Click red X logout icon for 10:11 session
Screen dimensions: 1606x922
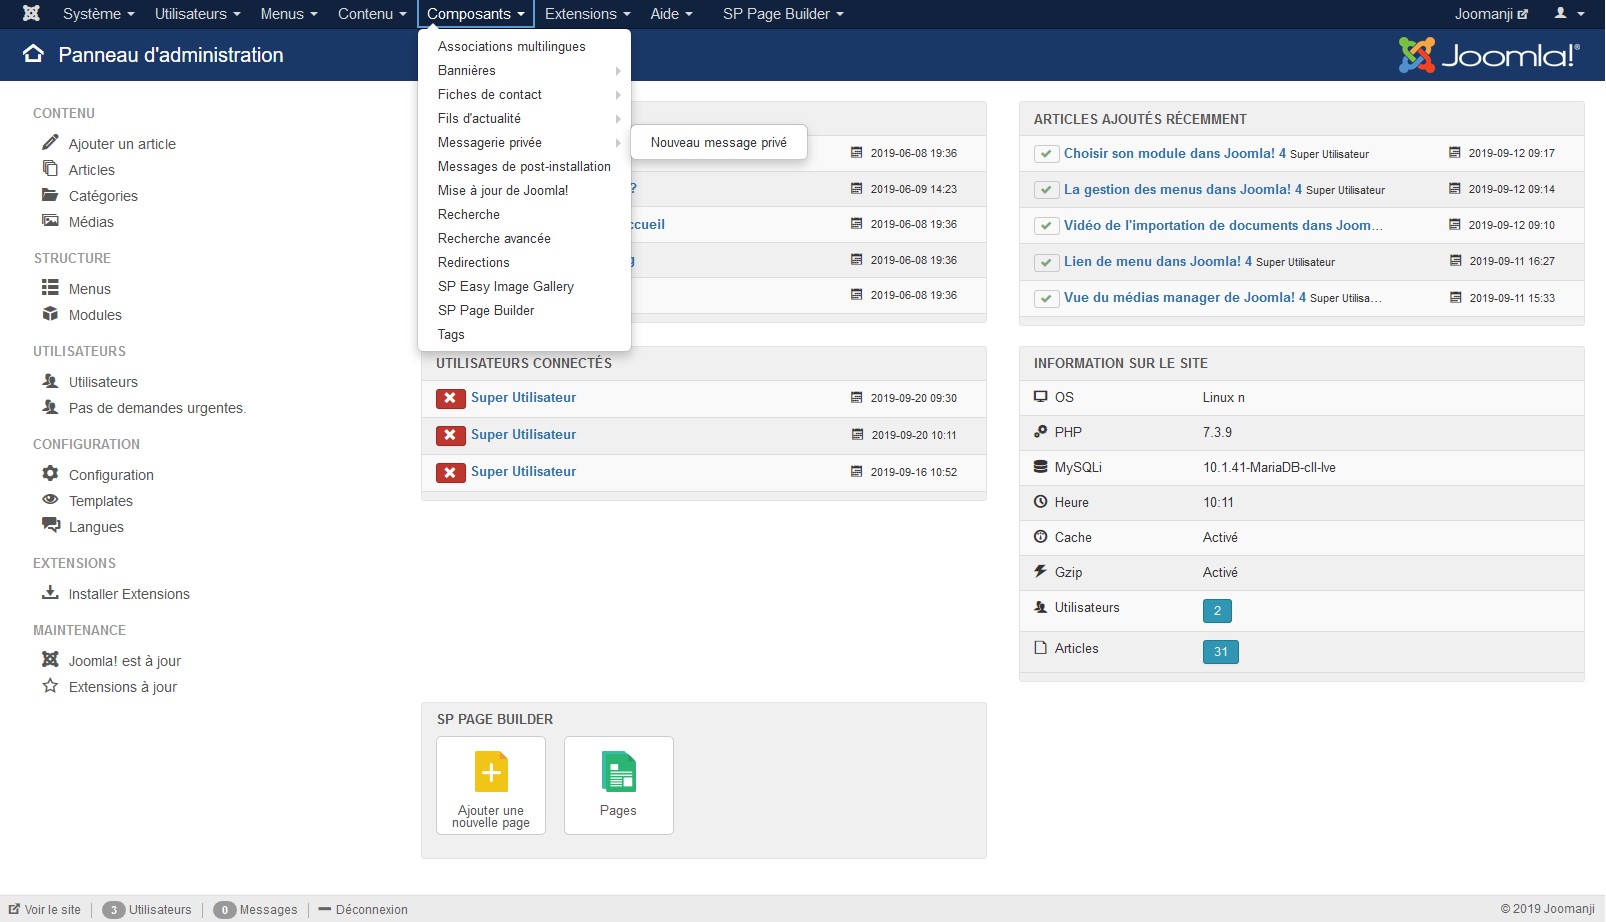click(x=450, y=435)
